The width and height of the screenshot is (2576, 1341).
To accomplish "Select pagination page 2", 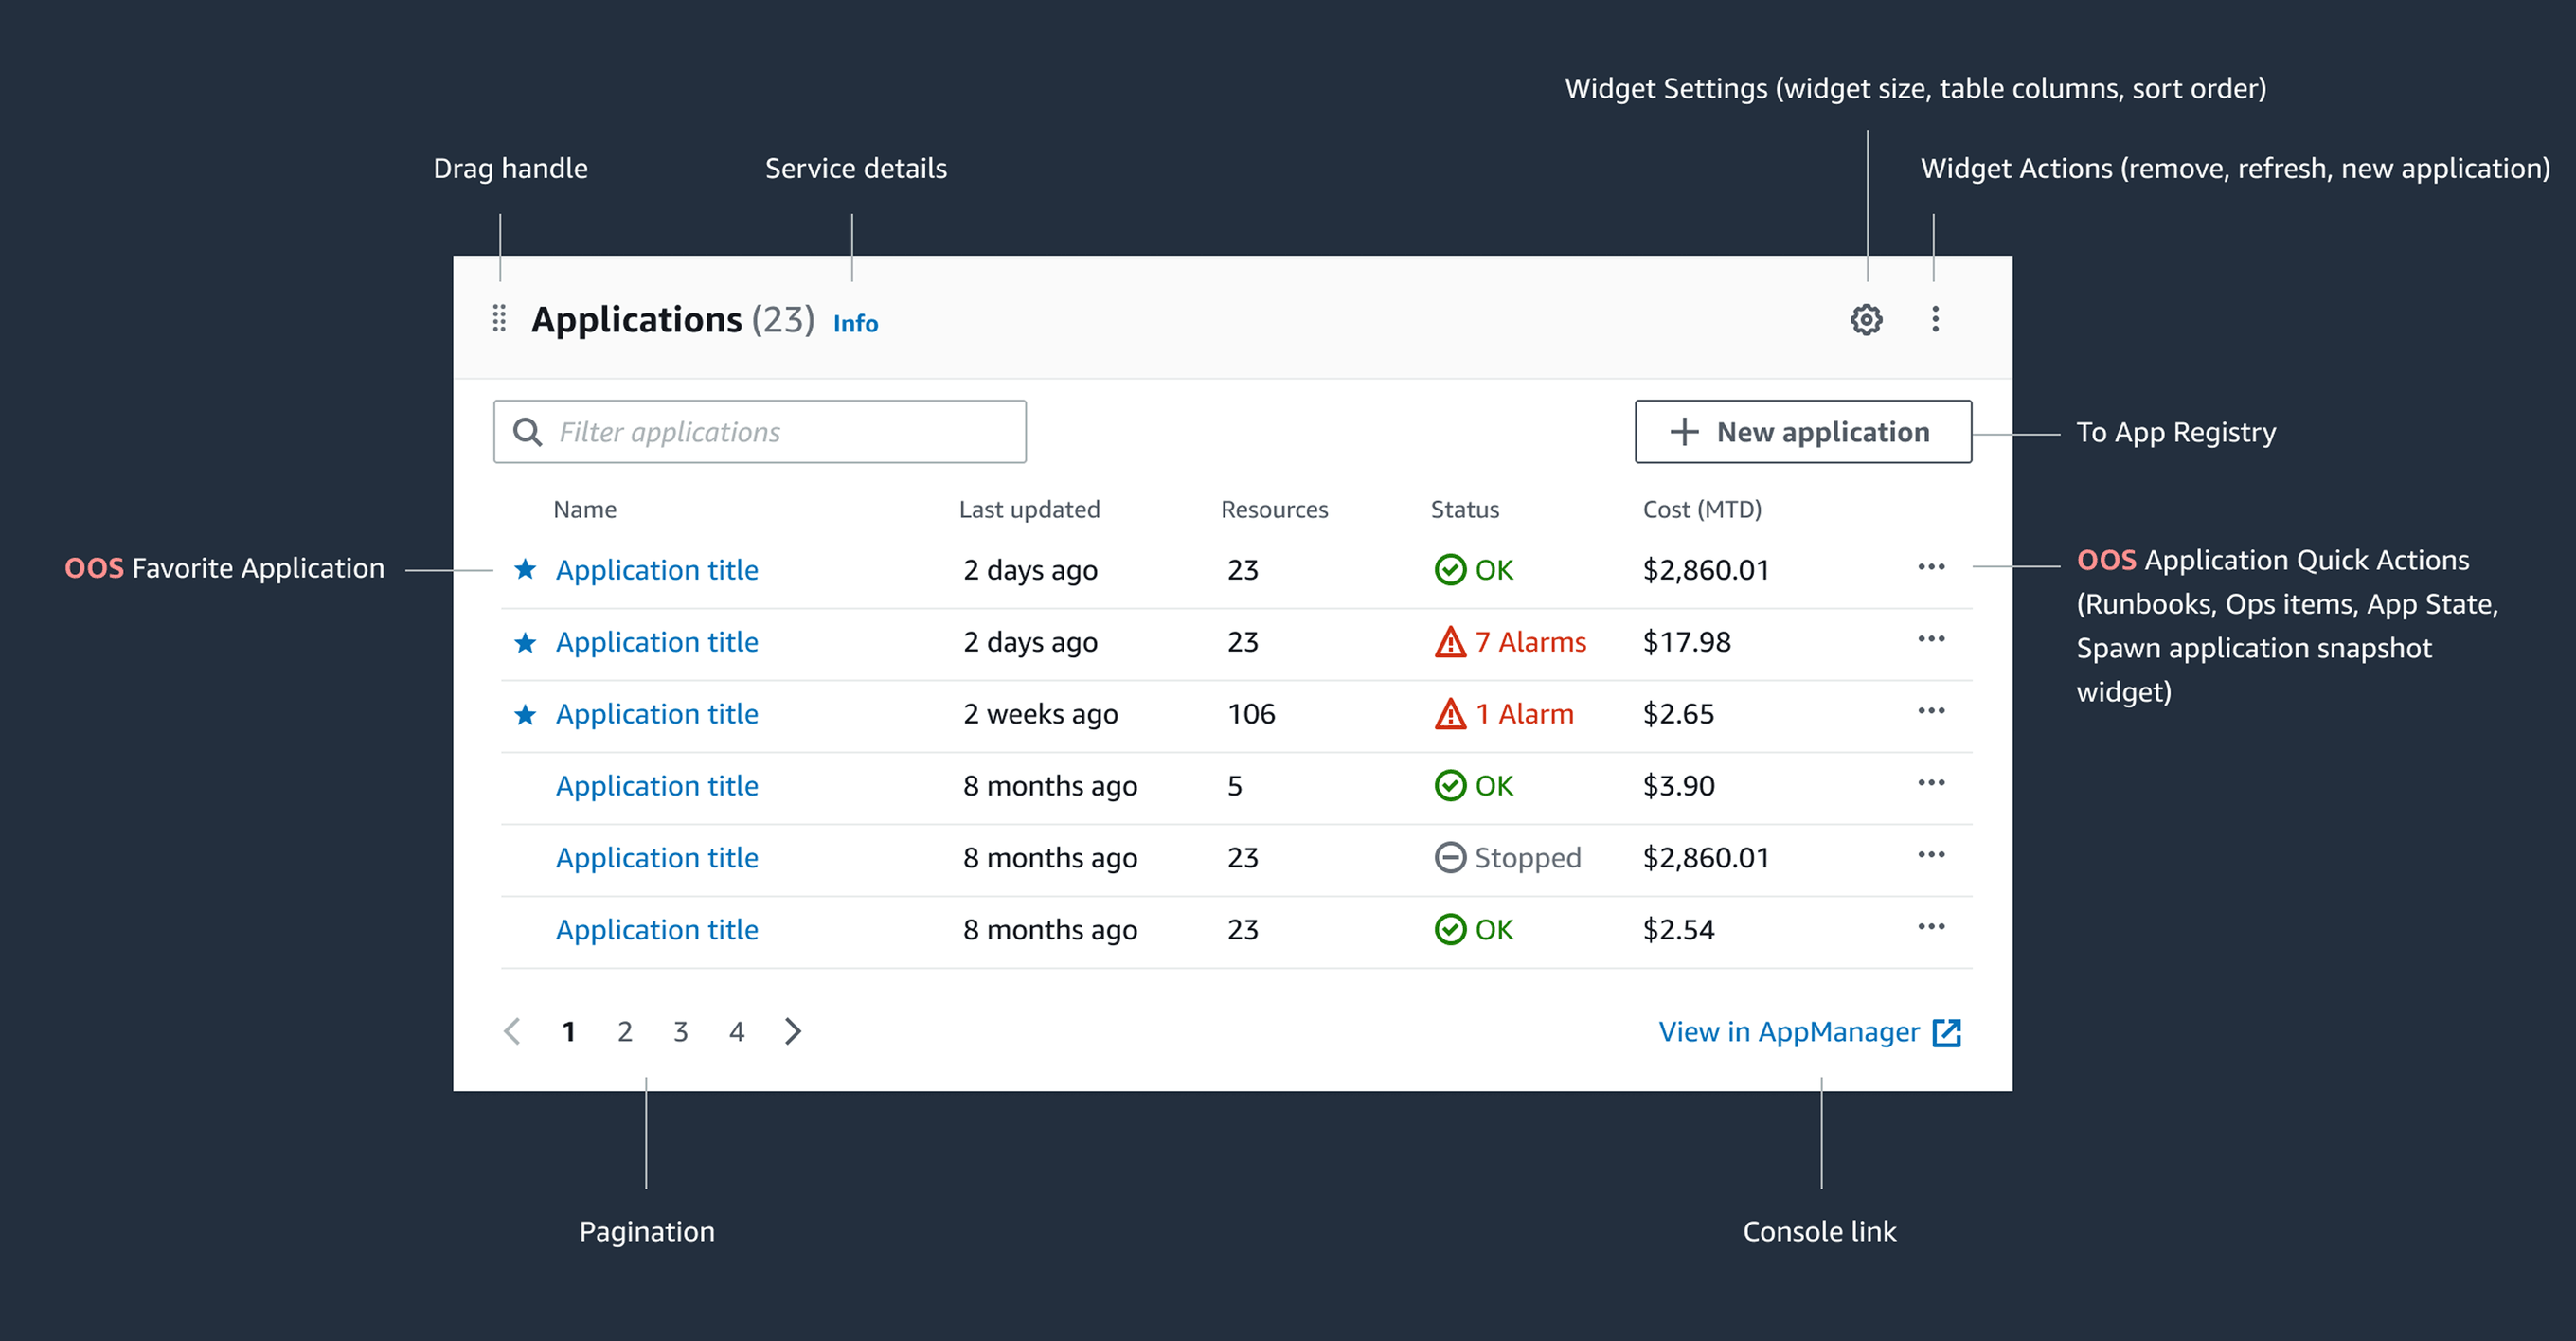I will (625, 1032).
